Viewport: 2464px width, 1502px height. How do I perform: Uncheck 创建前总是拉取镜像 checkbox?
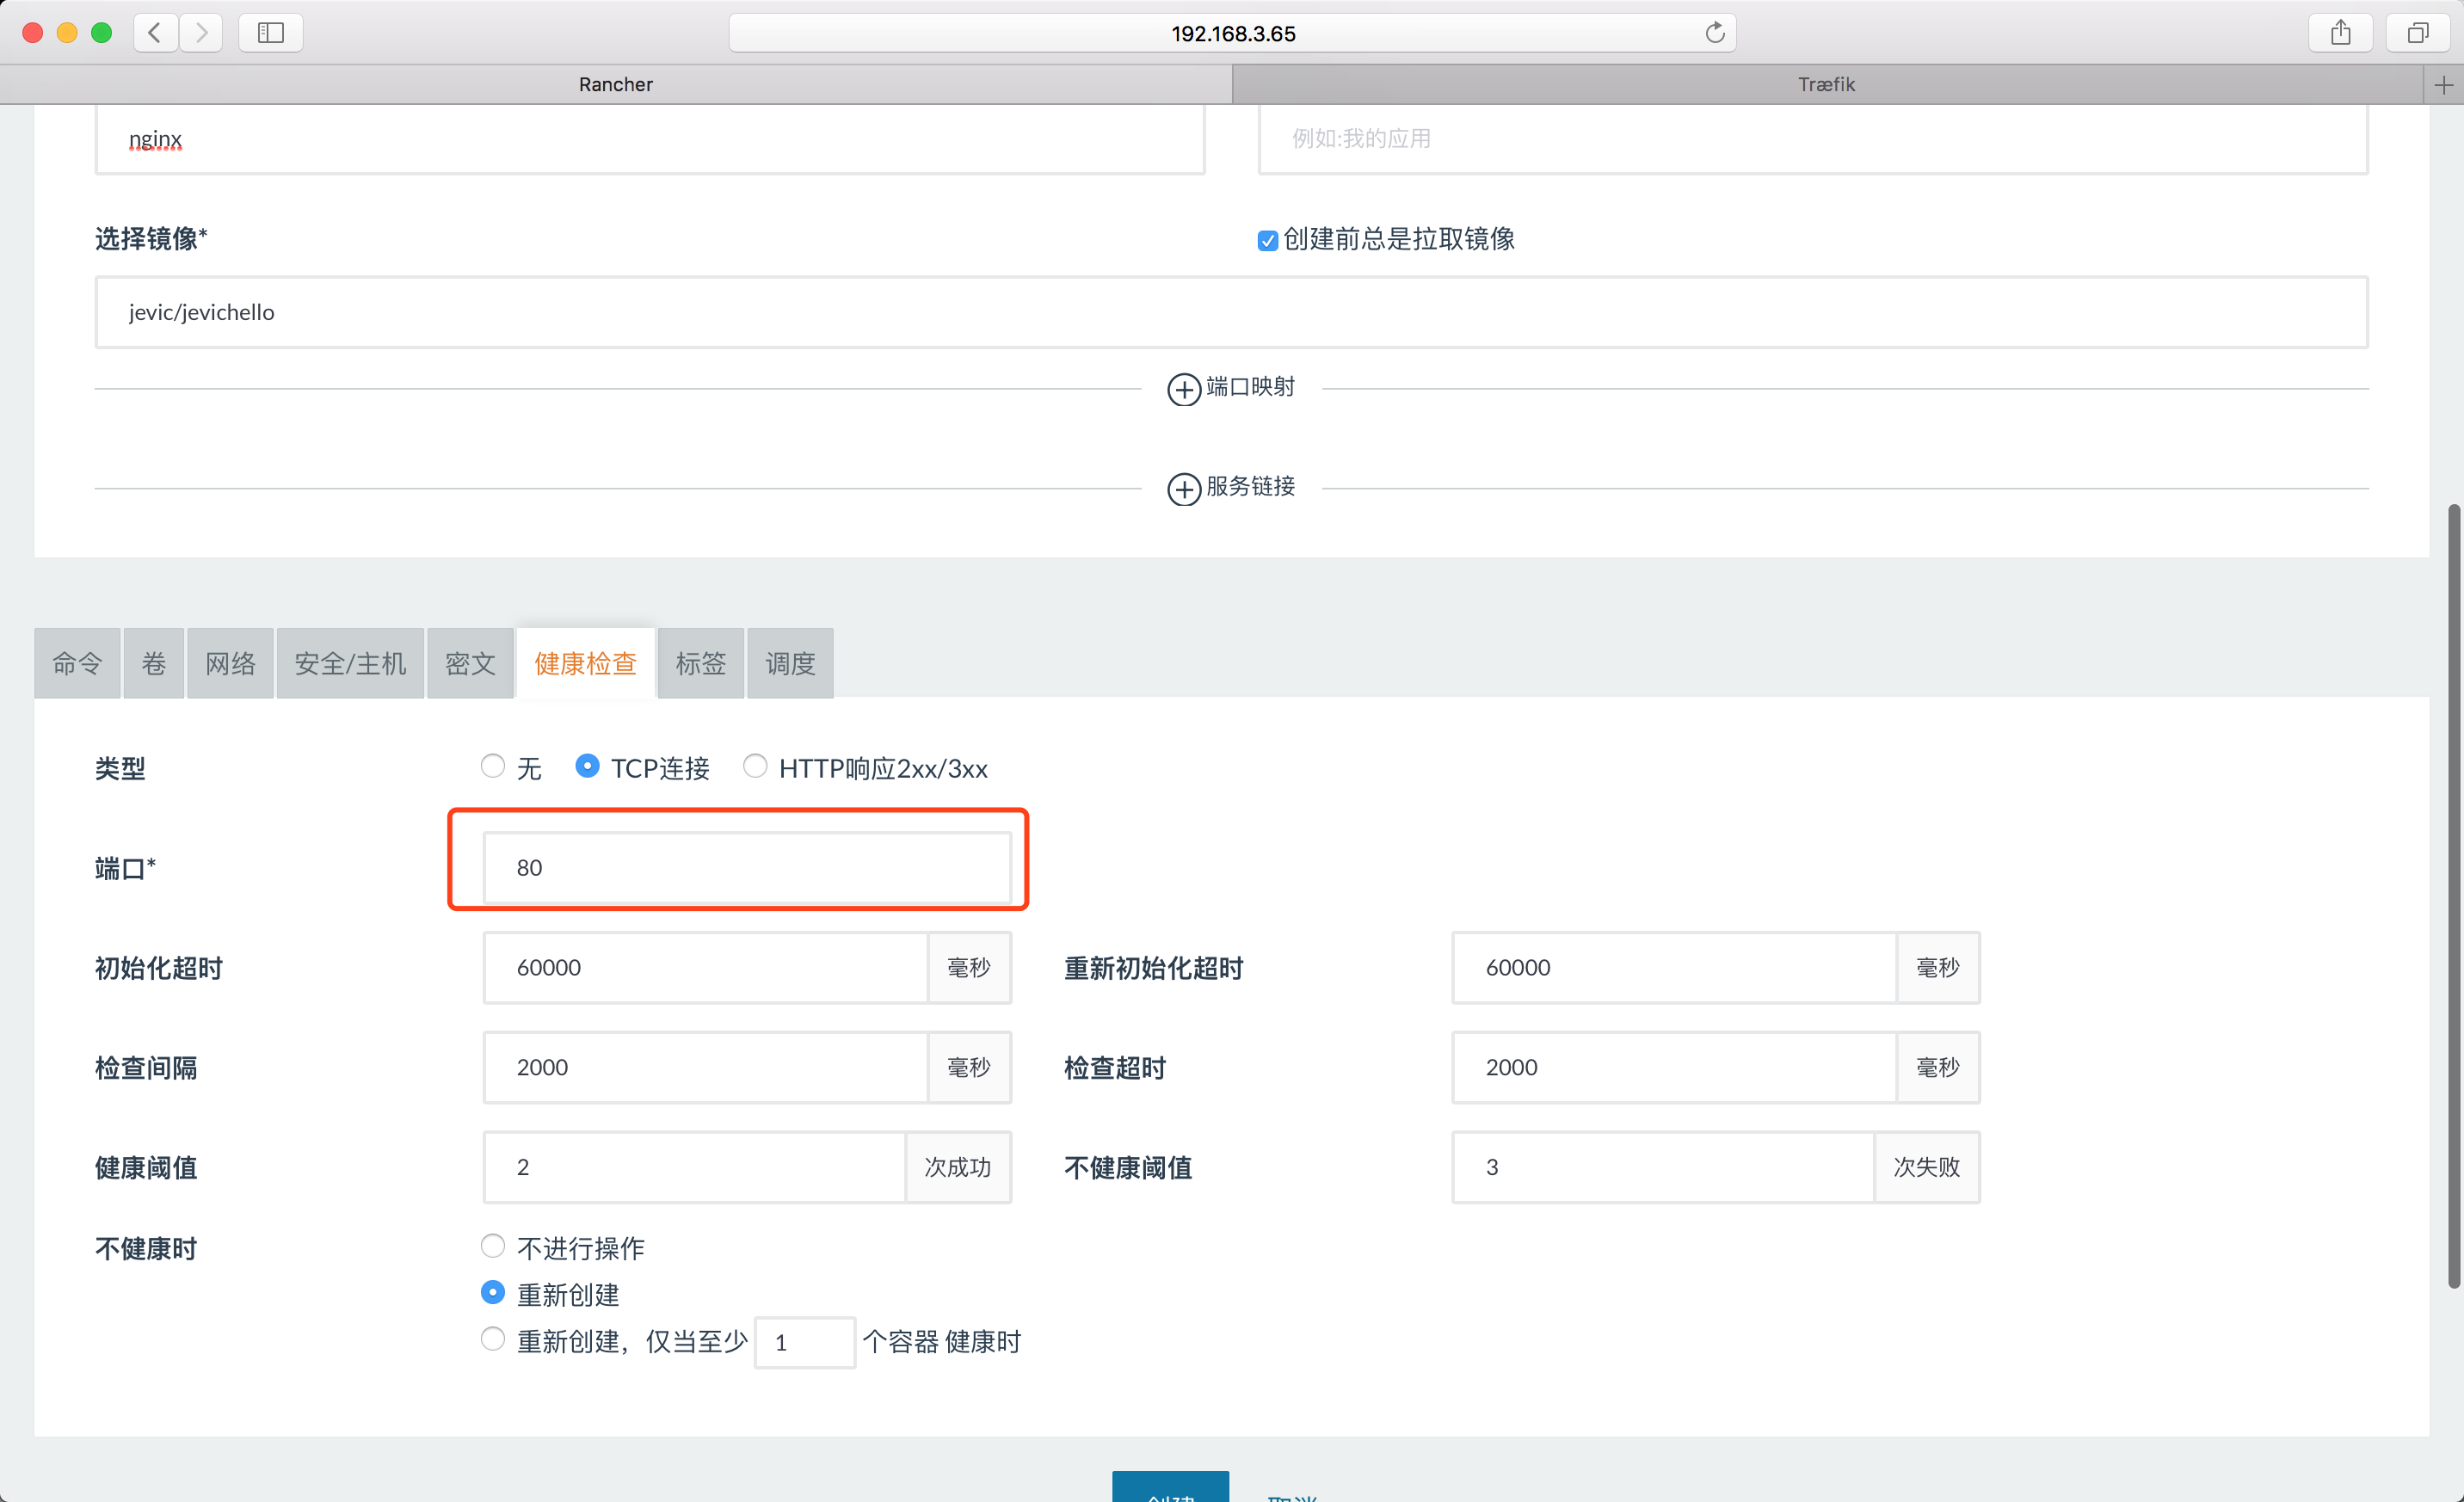1267,240
